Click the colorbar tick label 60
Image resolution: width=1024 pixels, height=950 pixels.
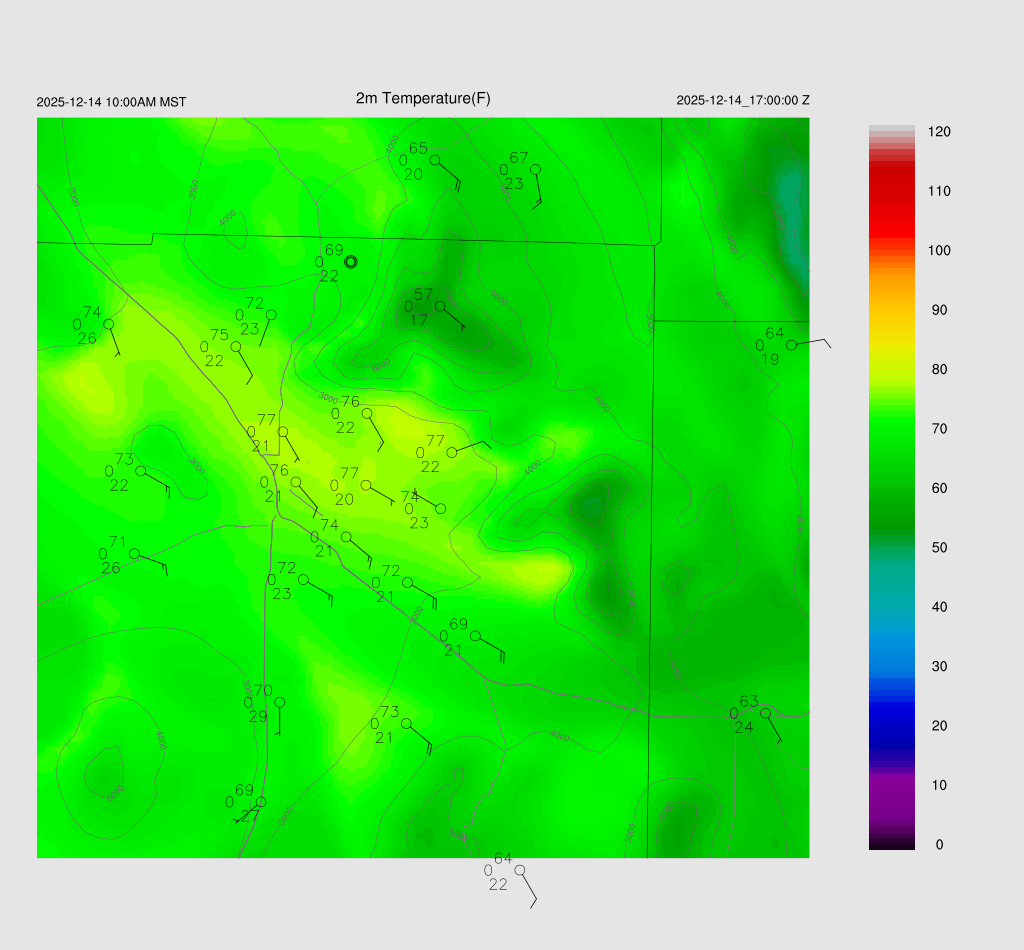[939, 488]
